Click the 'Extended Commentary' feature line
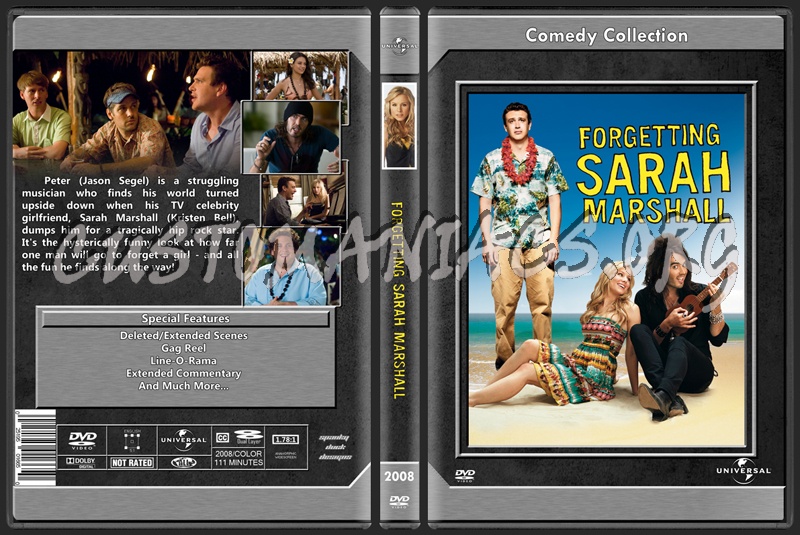The height and width of the screenshot is (535, 800). 184,373
